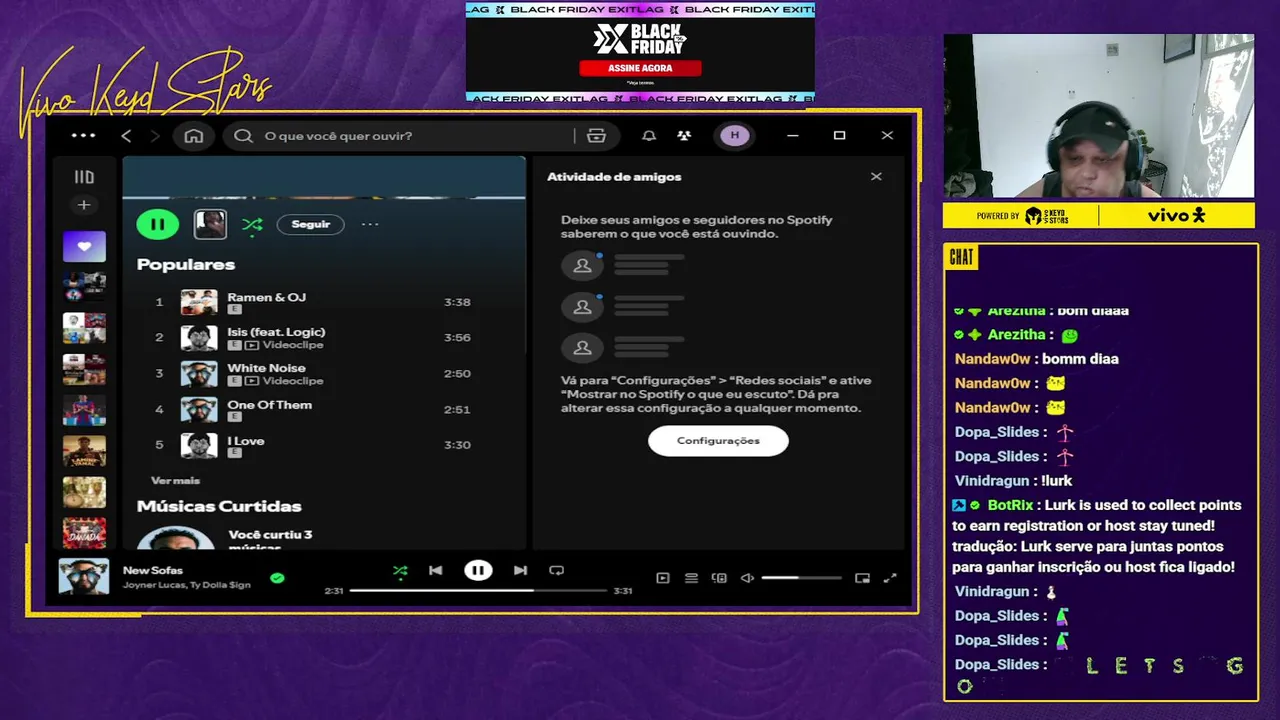This screenshot has height=720, width=1280.
Task: Play track 'One Of Them'
Action: tap(269, 405)
